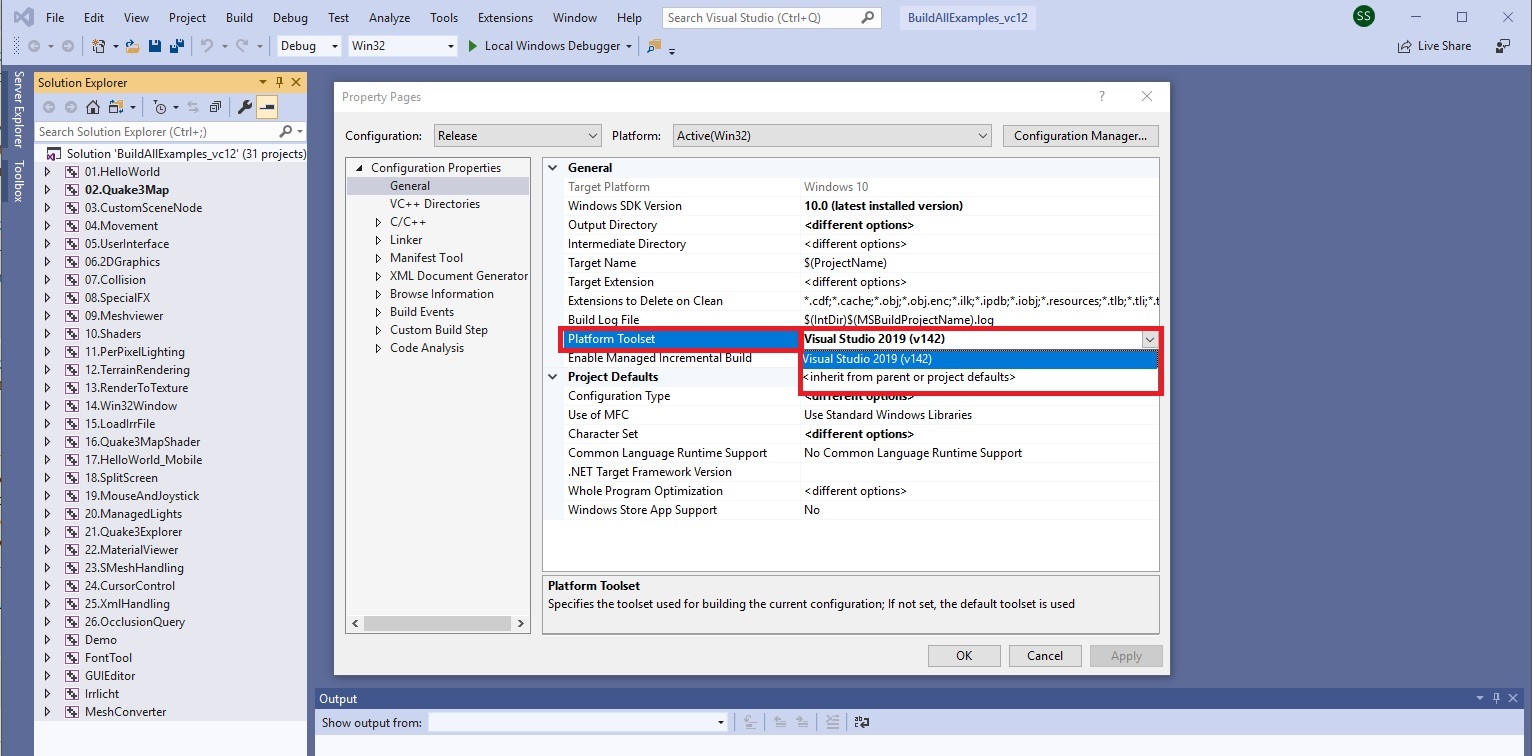1532x756 pixels.
Task: Click the Solution Explorer search magnifier icon
Action: [286, 131]
